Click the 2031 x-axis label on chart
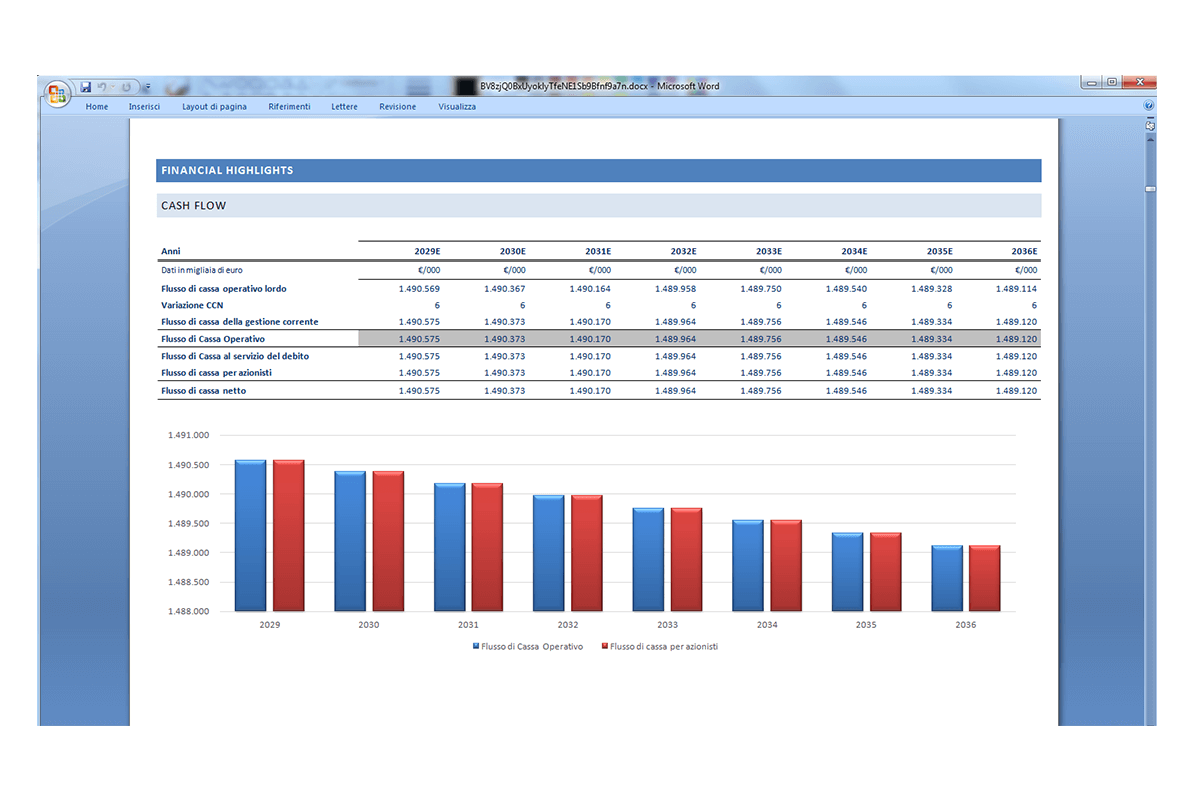1193x800 pixels. [468, 625]
